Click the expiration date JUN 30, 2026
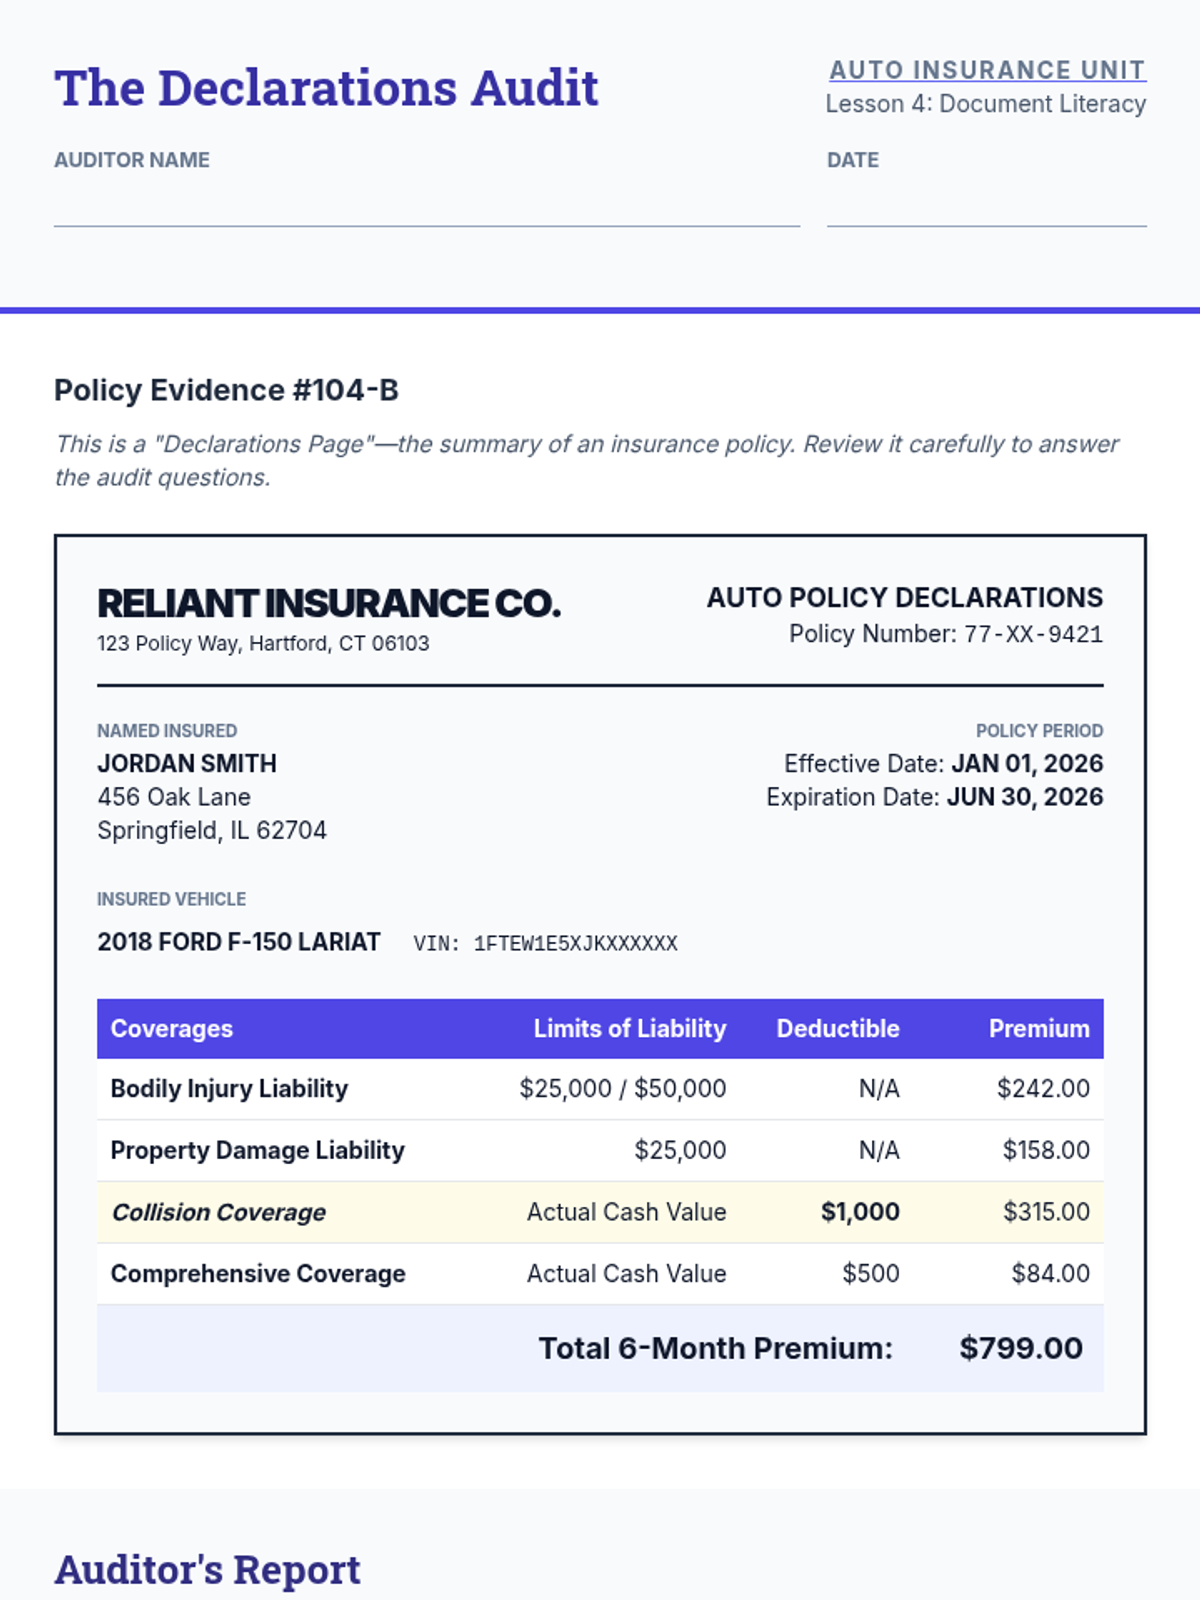This screenshot has height=1600, width=1200. (x=1025, y=797)
